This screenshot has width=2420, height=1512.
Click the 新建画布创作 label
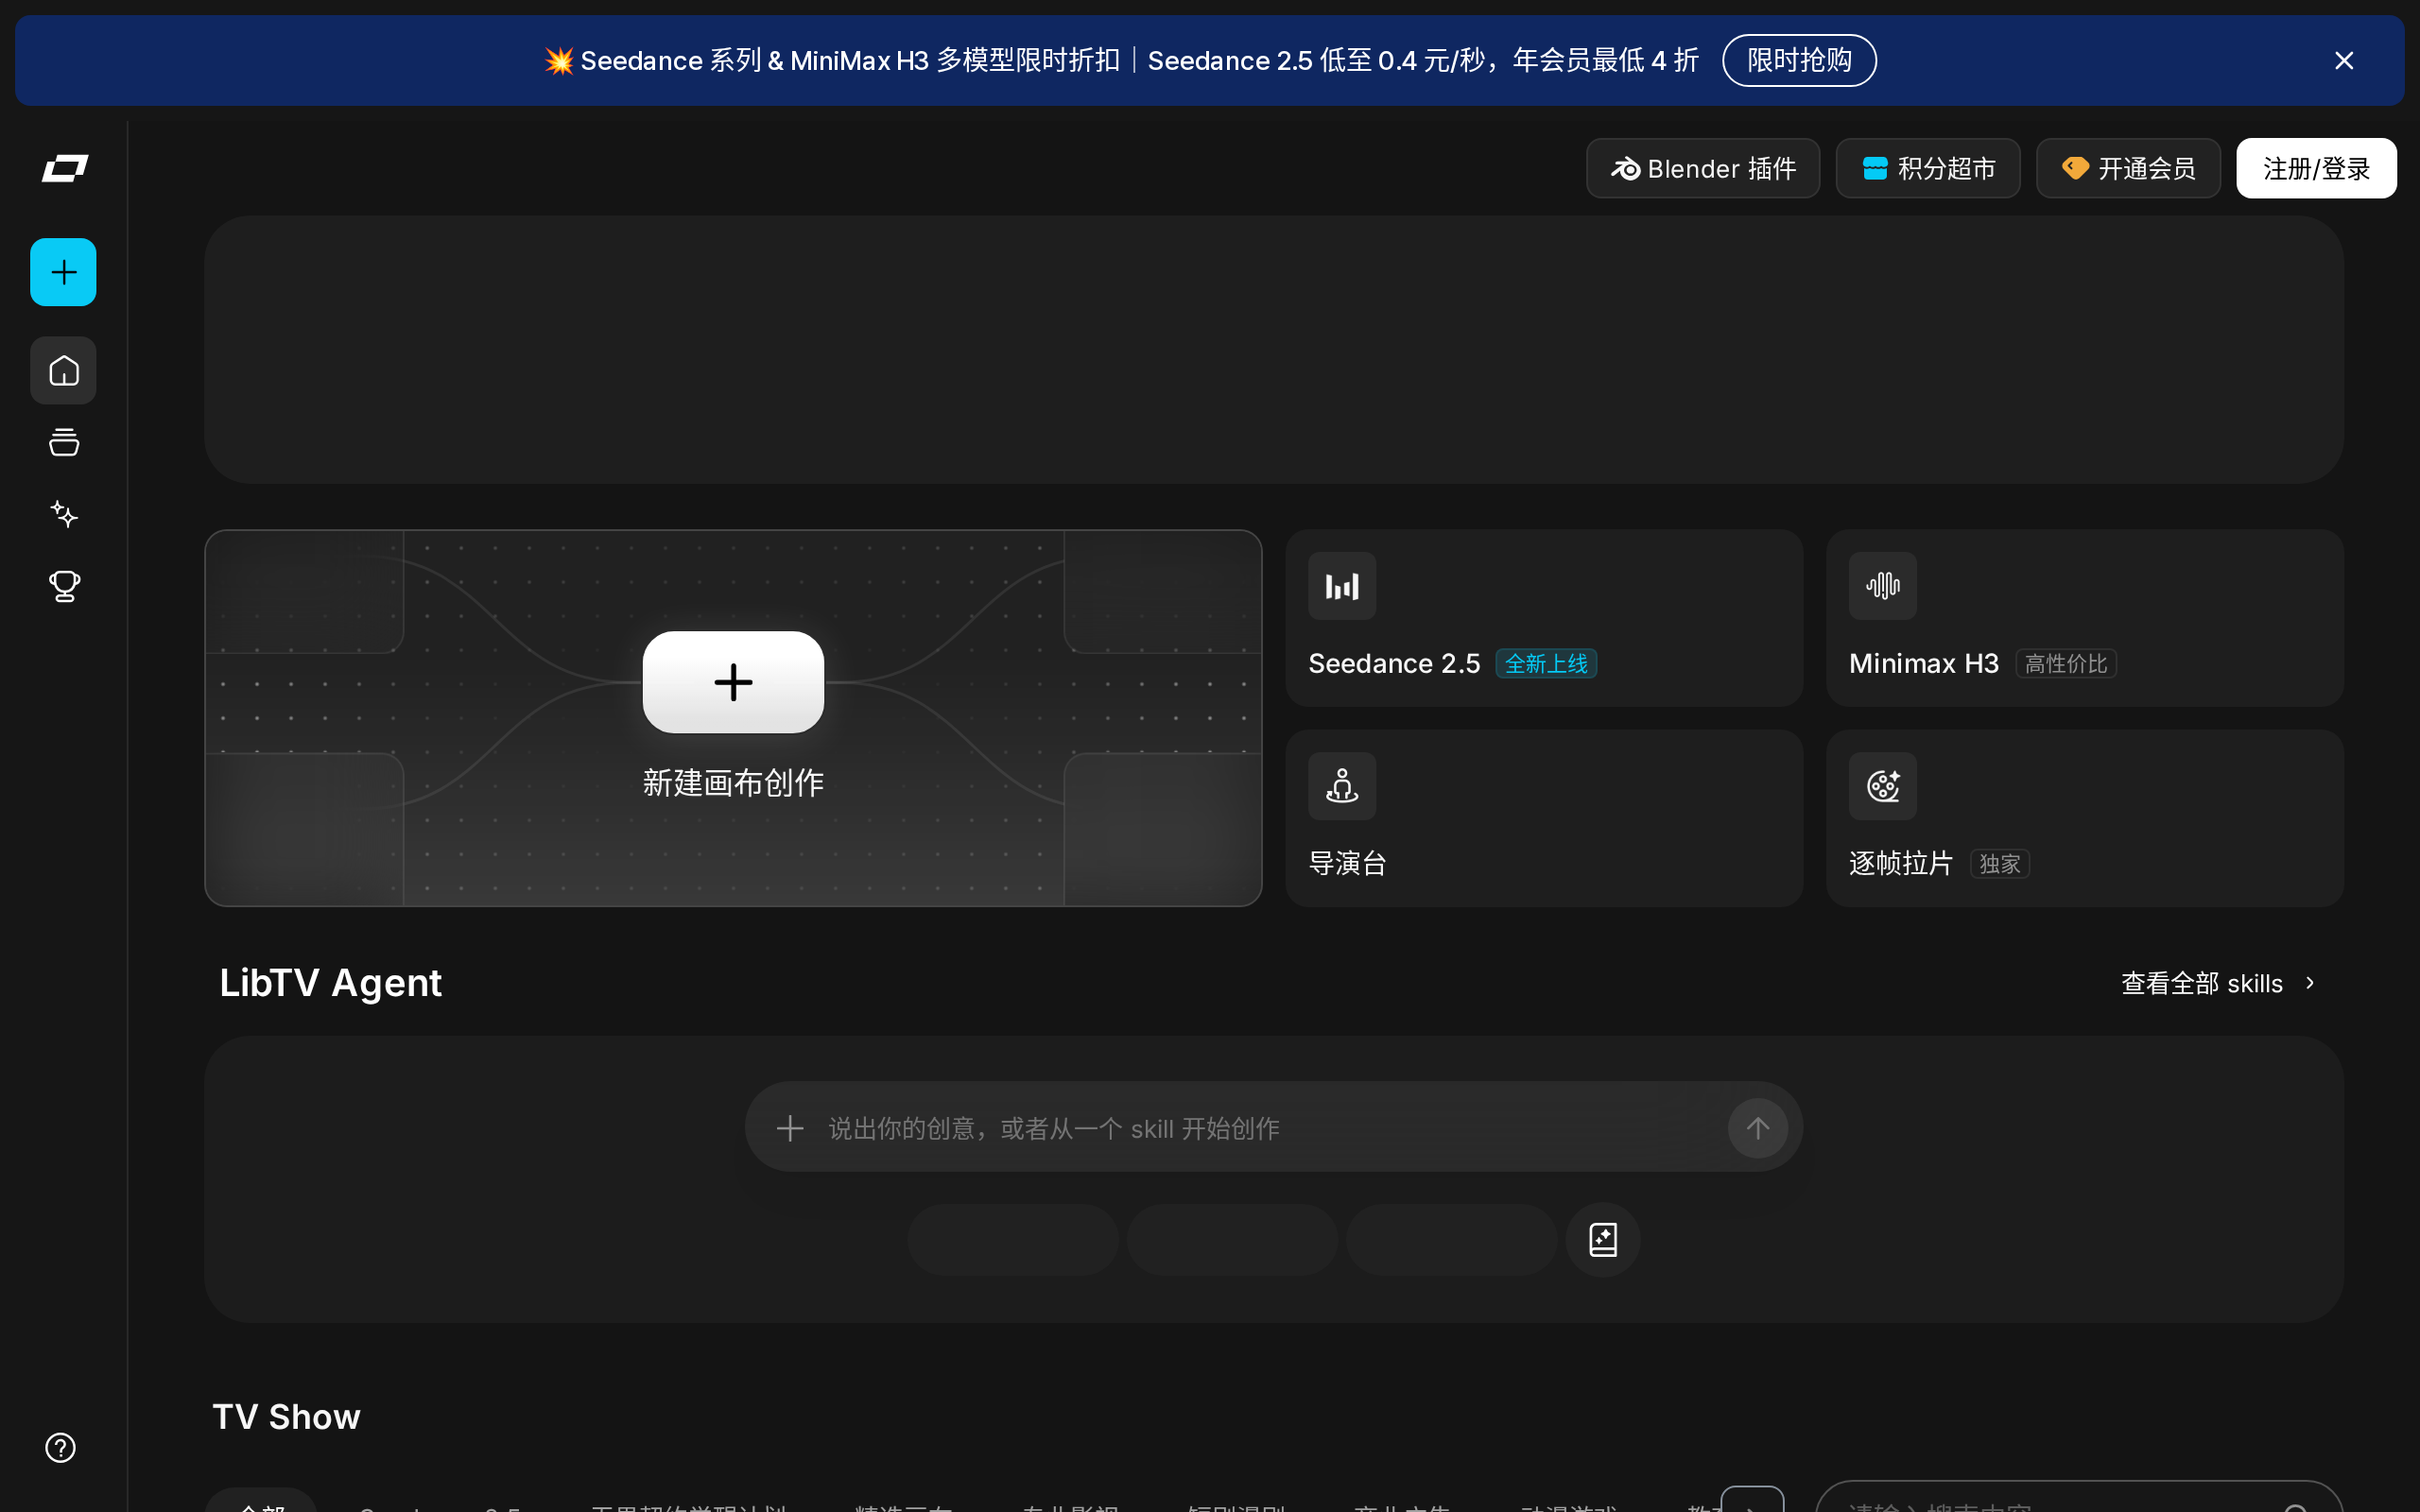point(733,782)
